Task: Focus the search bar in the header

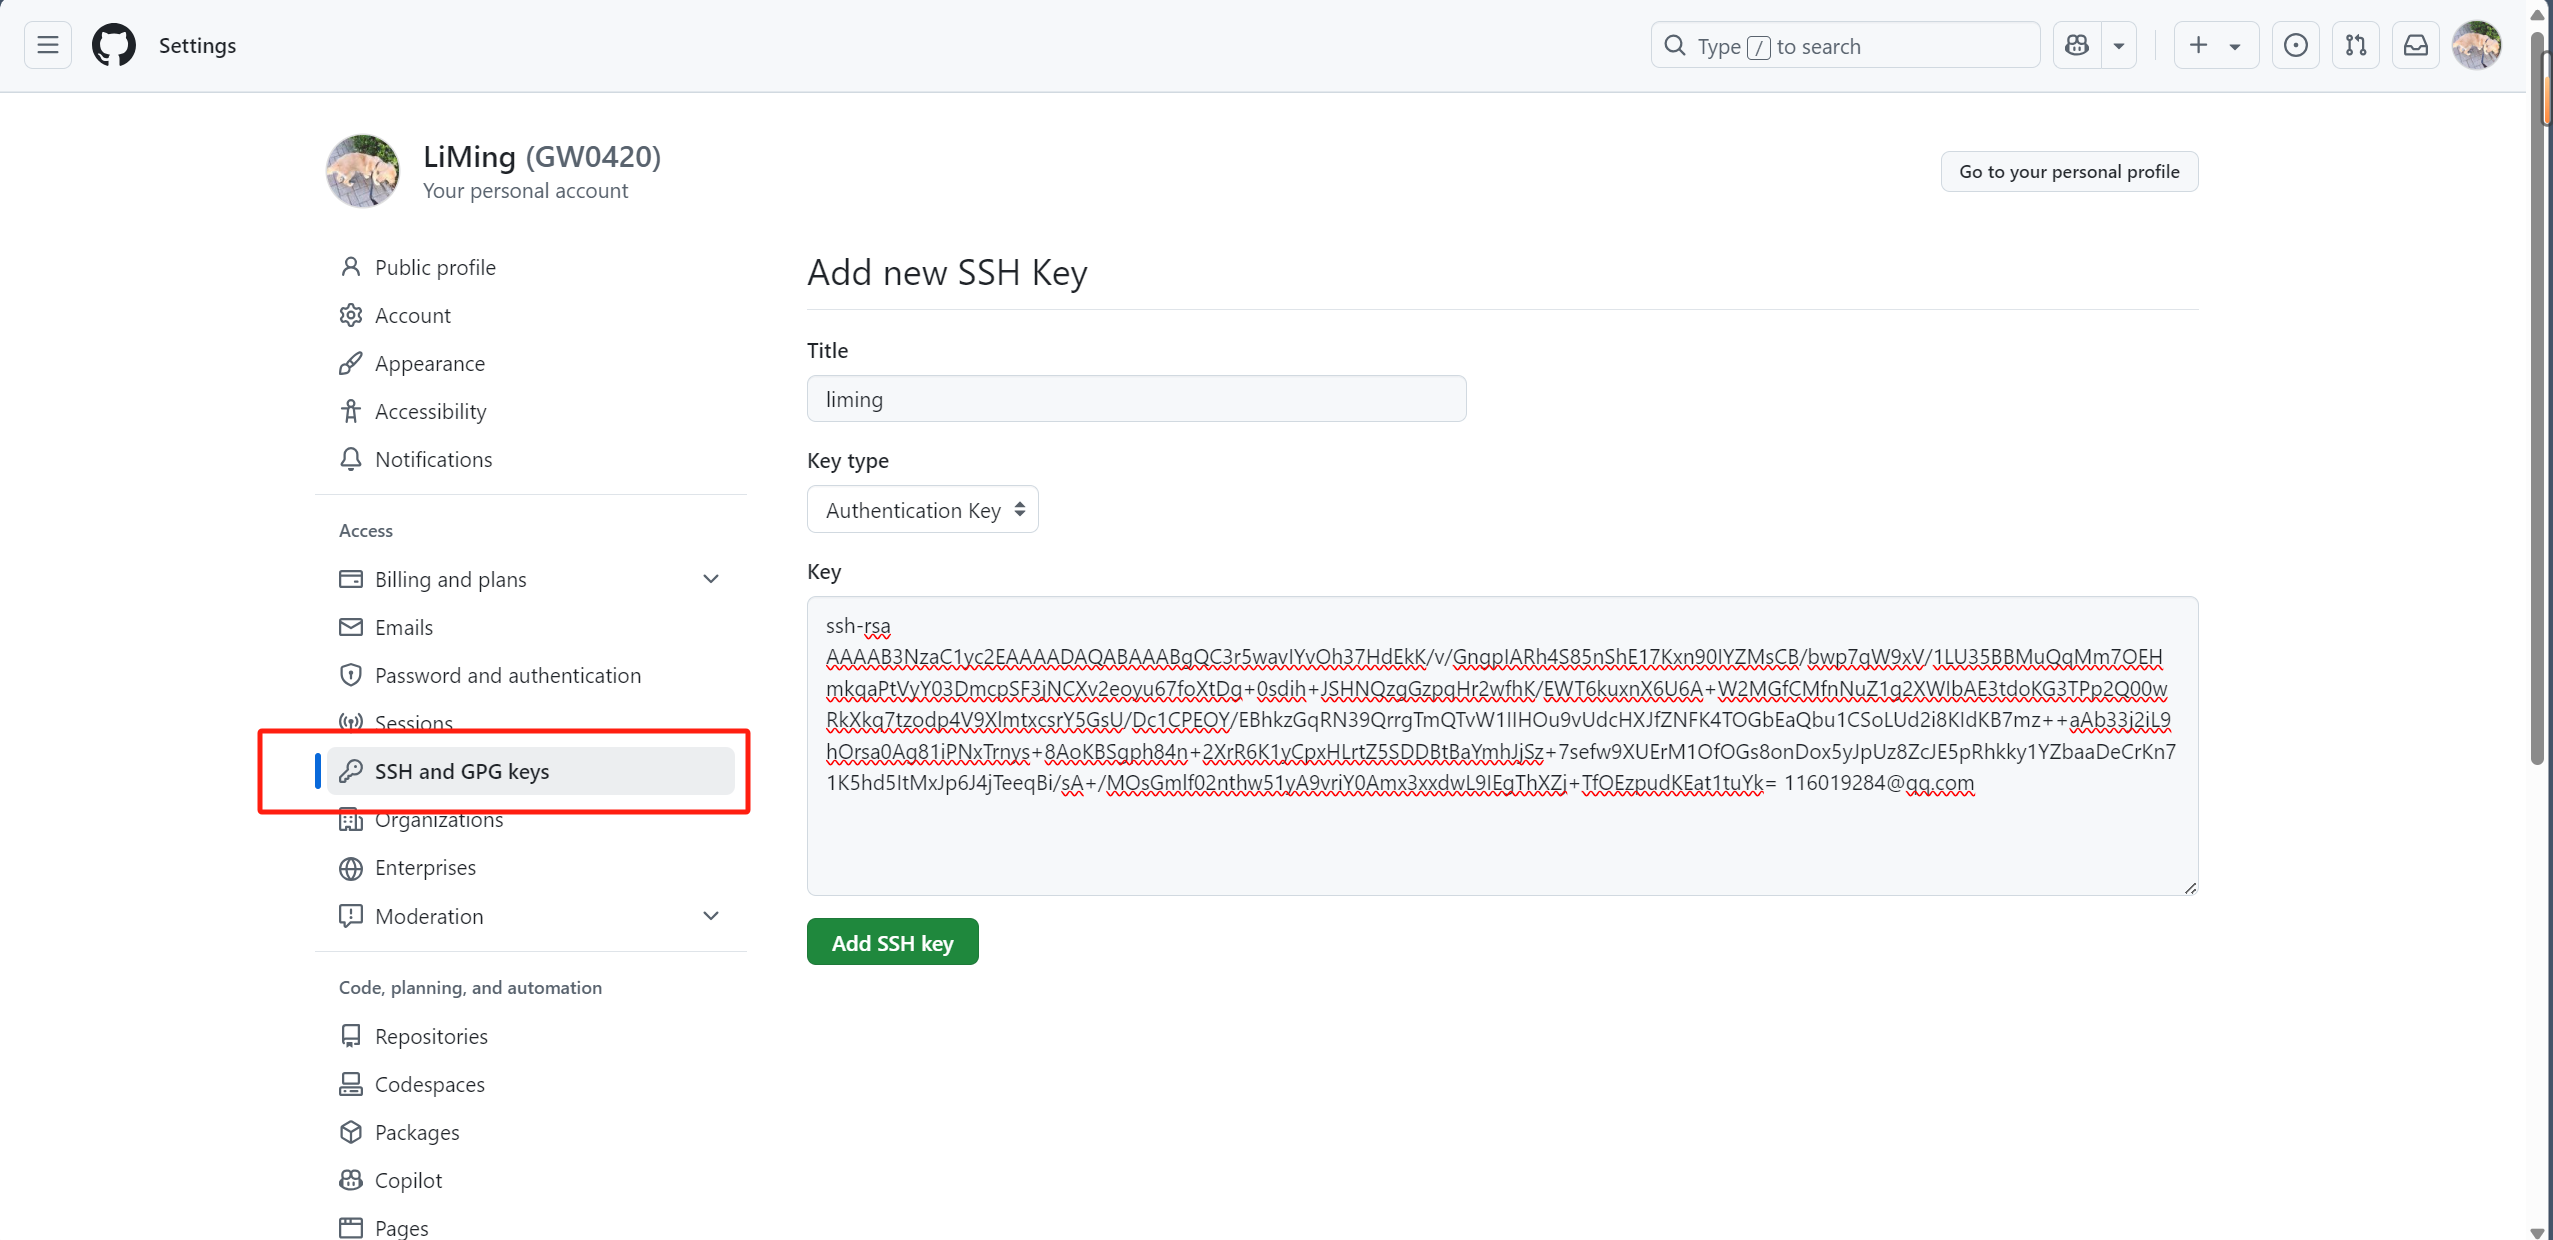Action: (x=1844, y=46)
